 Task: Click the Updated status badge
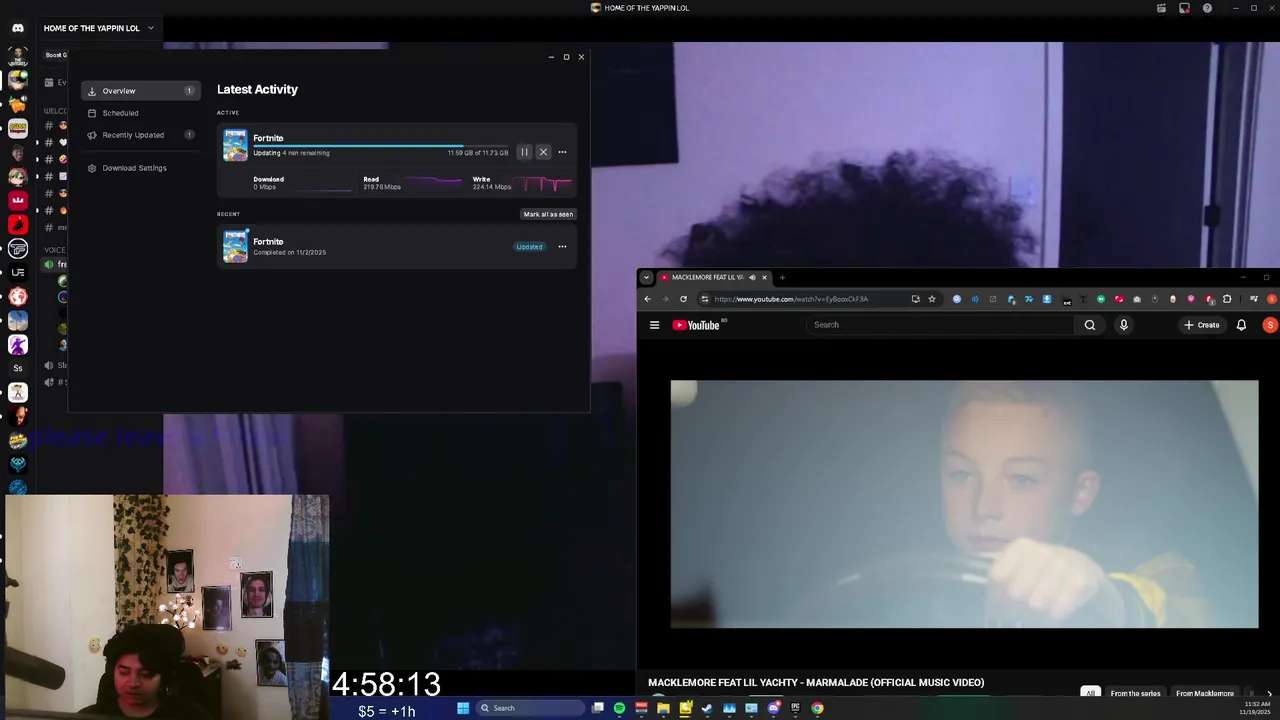tap(529, 247)
